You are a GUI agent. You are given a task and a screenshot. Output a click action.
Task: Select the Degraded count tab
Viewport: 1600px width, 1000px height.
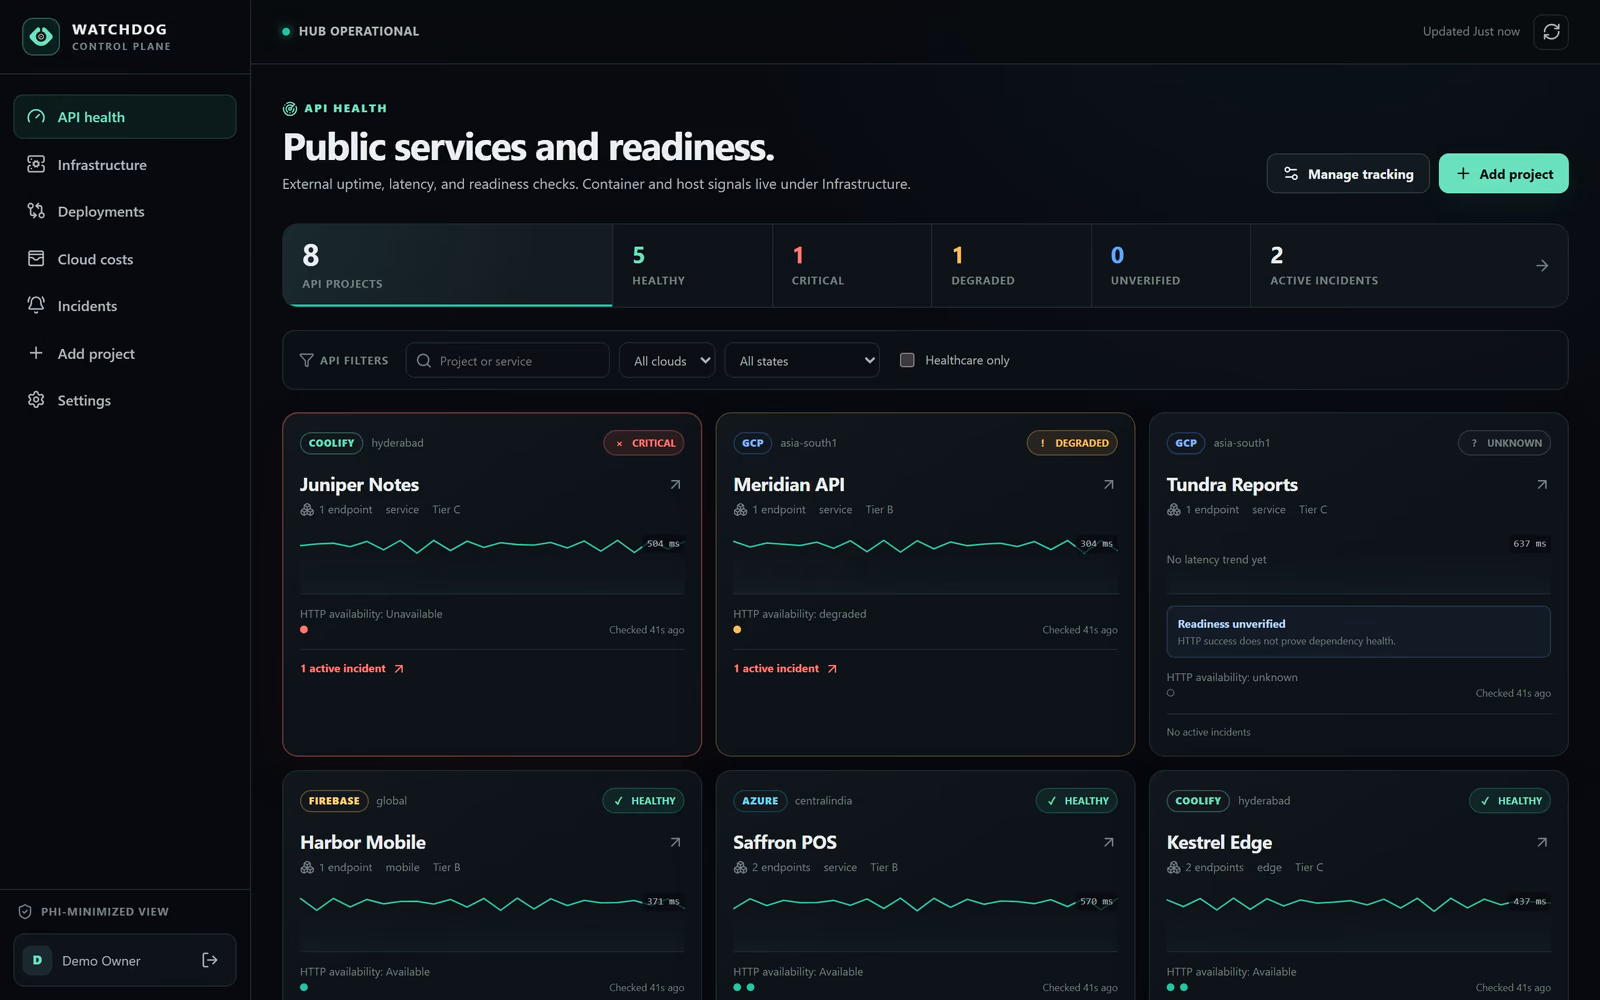pyautogui.click(x=1011, y=265)
